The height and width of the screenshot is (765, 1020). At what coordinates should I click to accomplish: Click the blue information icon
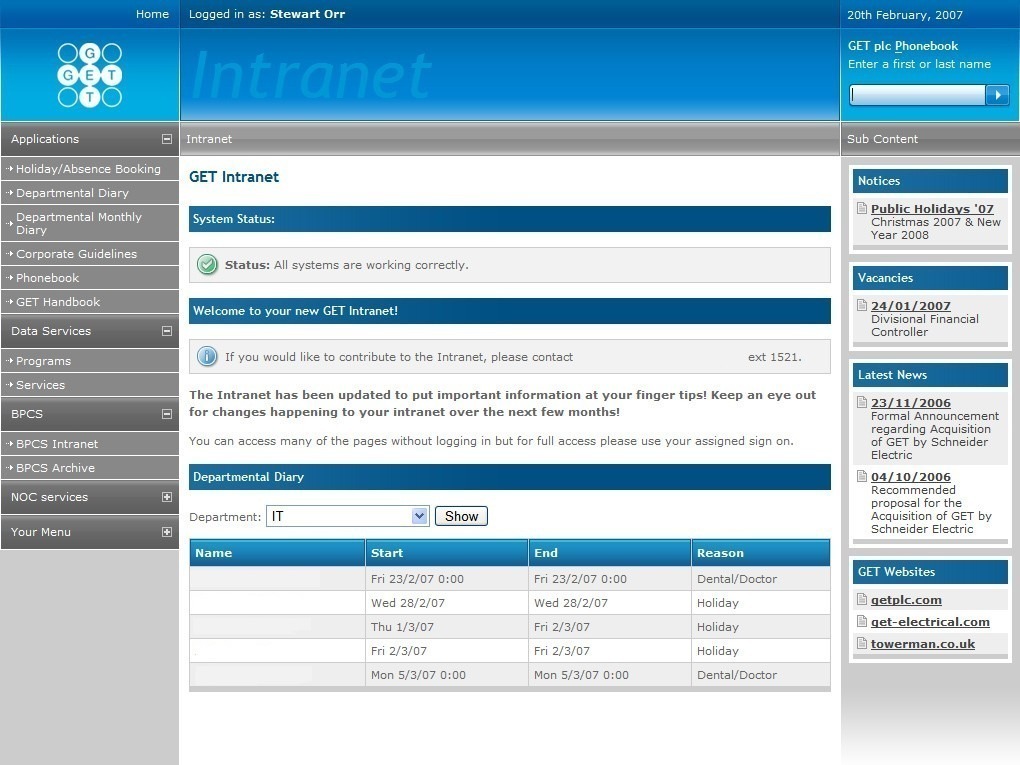208,357
